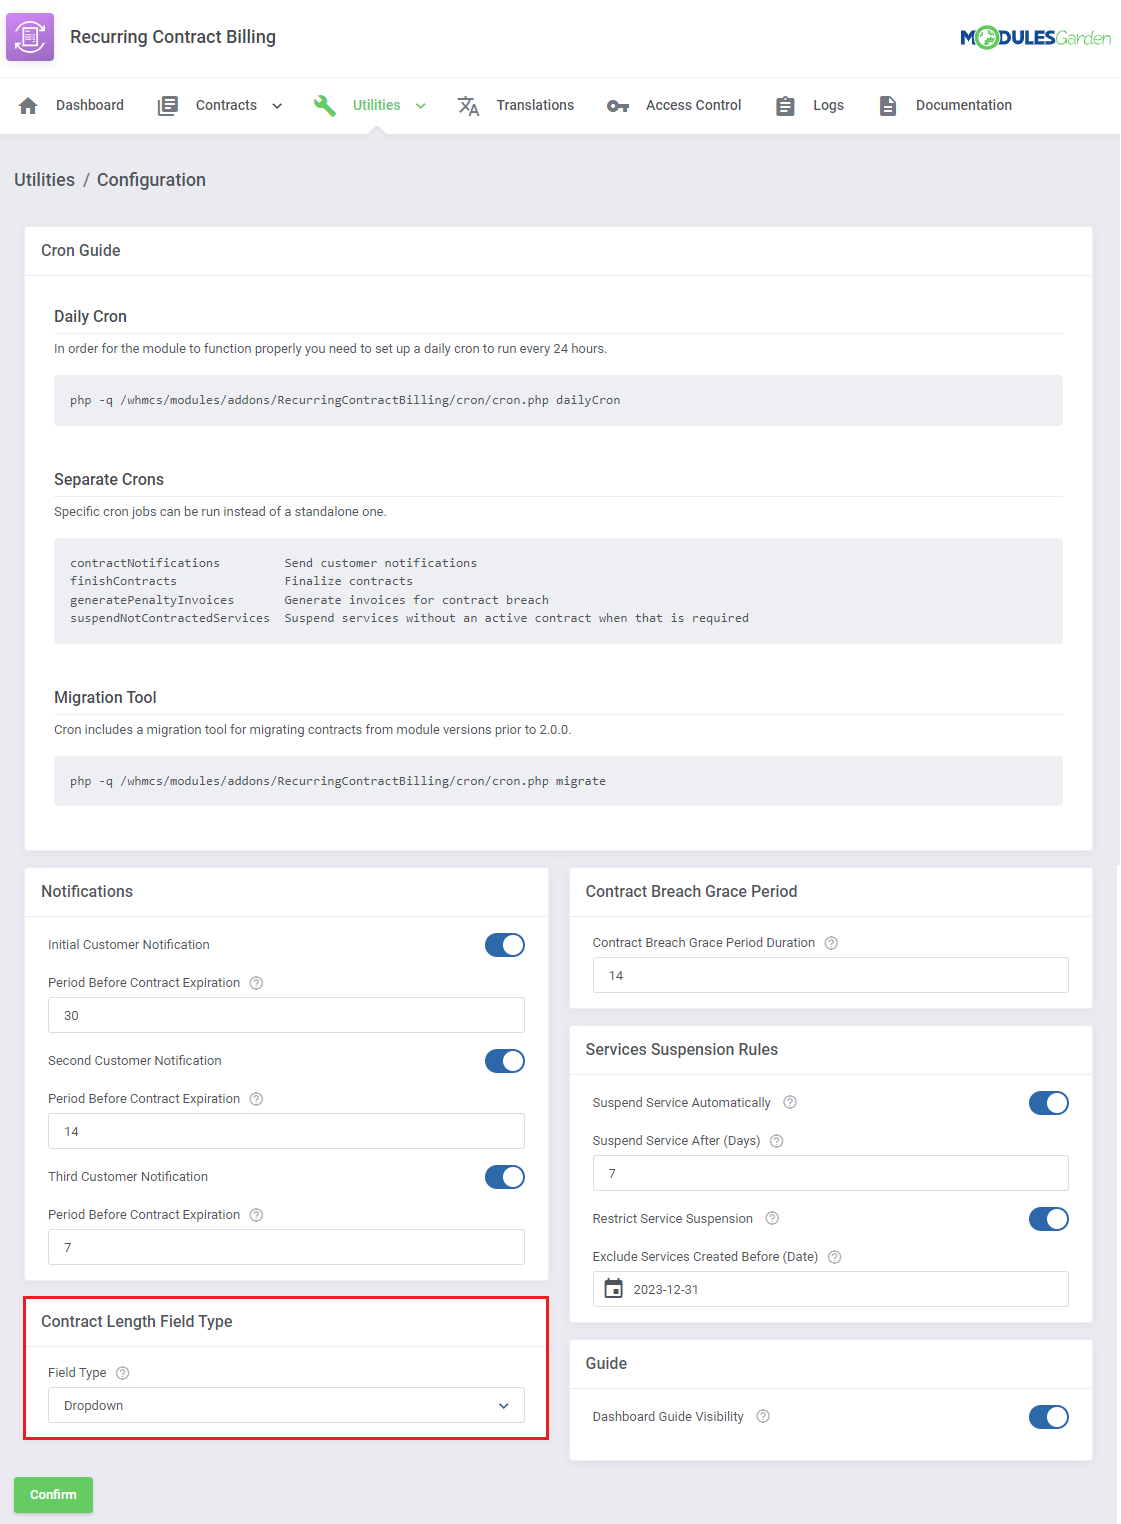Click the Documentation file icon

[x=888, y=106]
